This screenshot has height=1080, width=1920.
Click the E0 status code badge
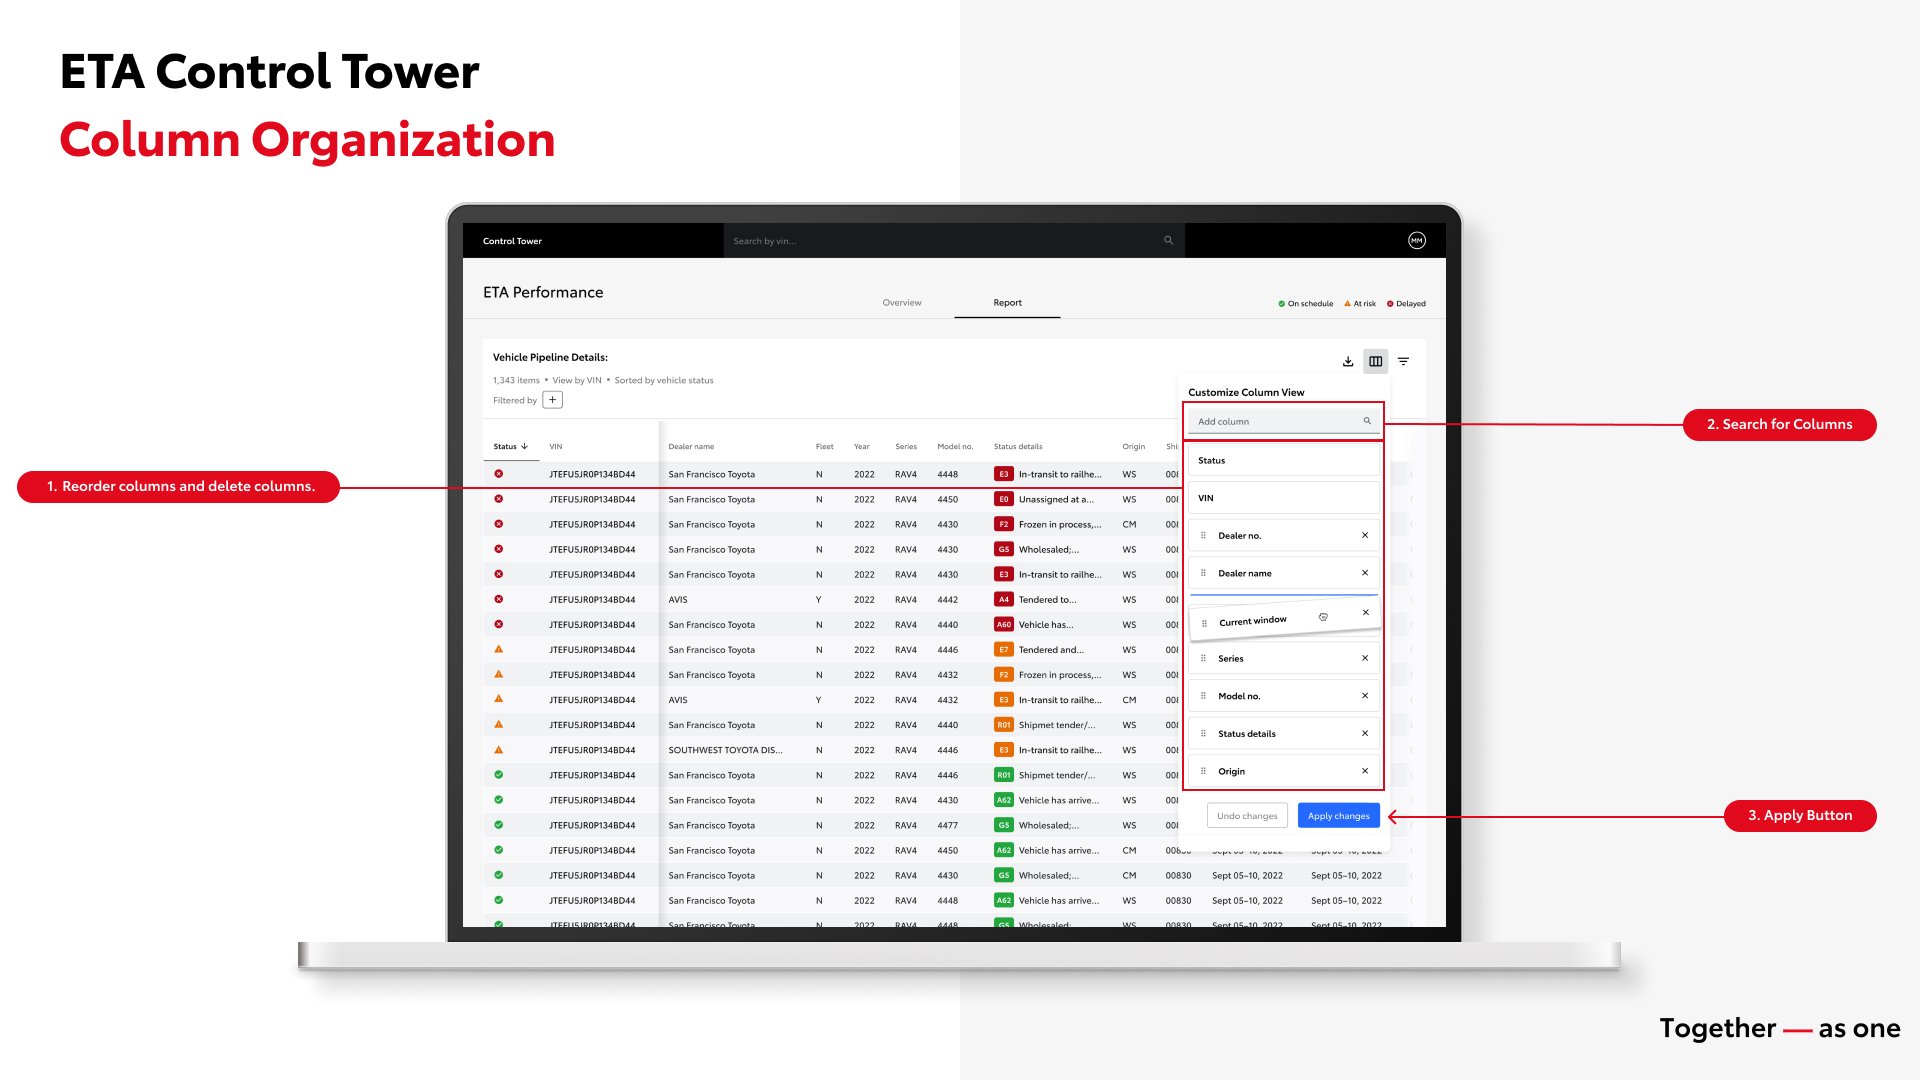1004,499
